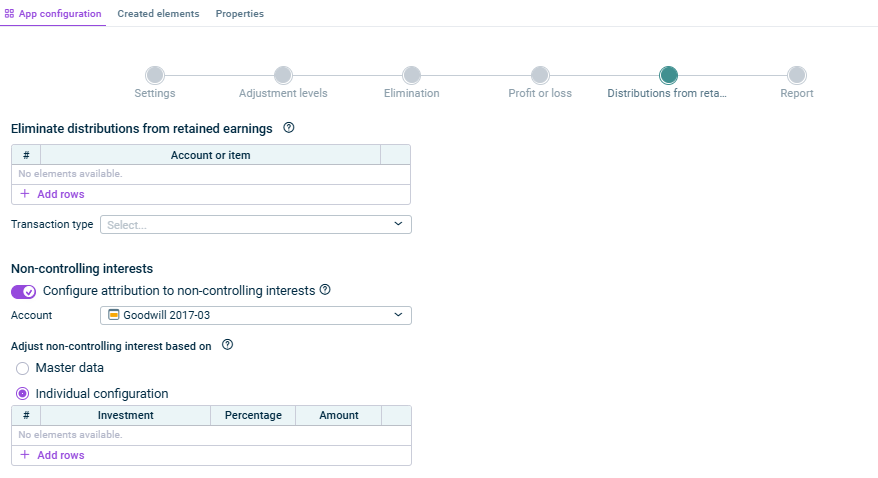Expand the Account dropdown arrow
The image size is (878, 478).
coord(398,315)
